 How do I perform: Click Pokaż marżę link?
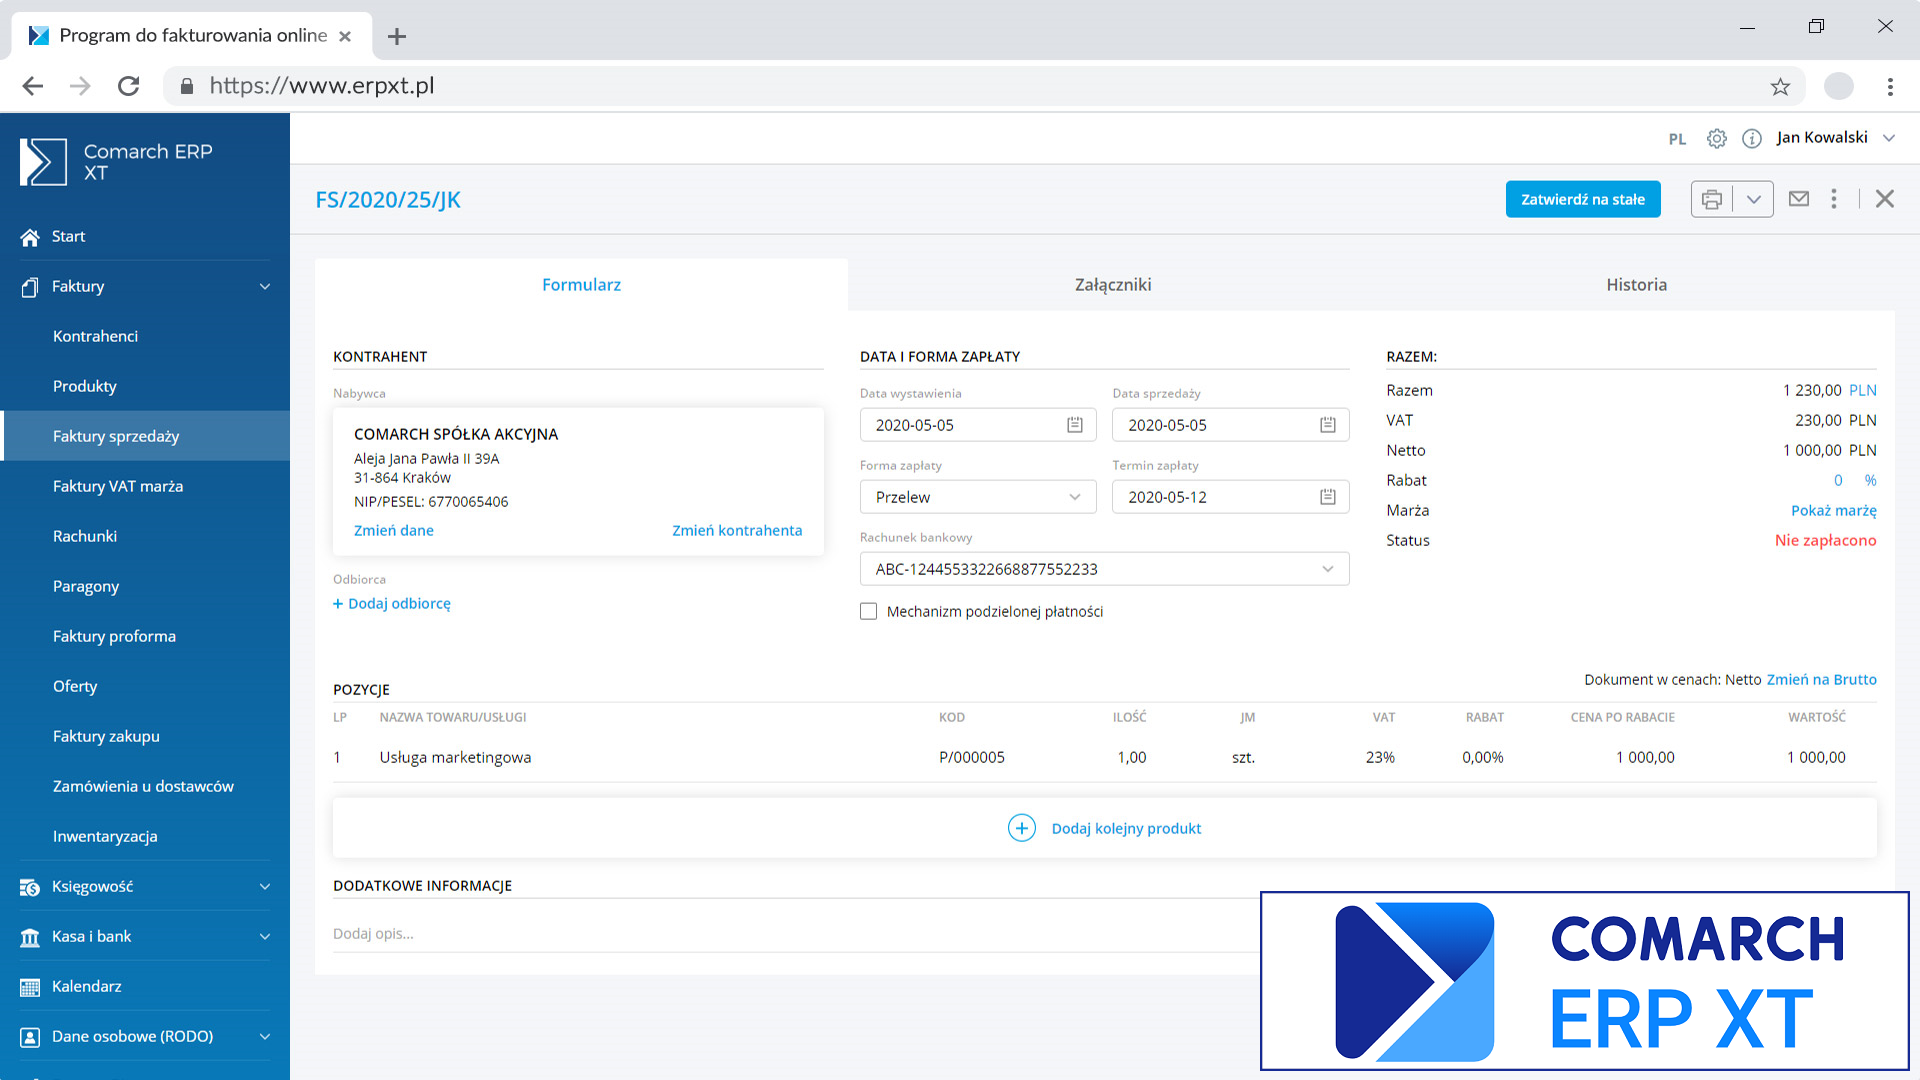(x=1833, y=510)
